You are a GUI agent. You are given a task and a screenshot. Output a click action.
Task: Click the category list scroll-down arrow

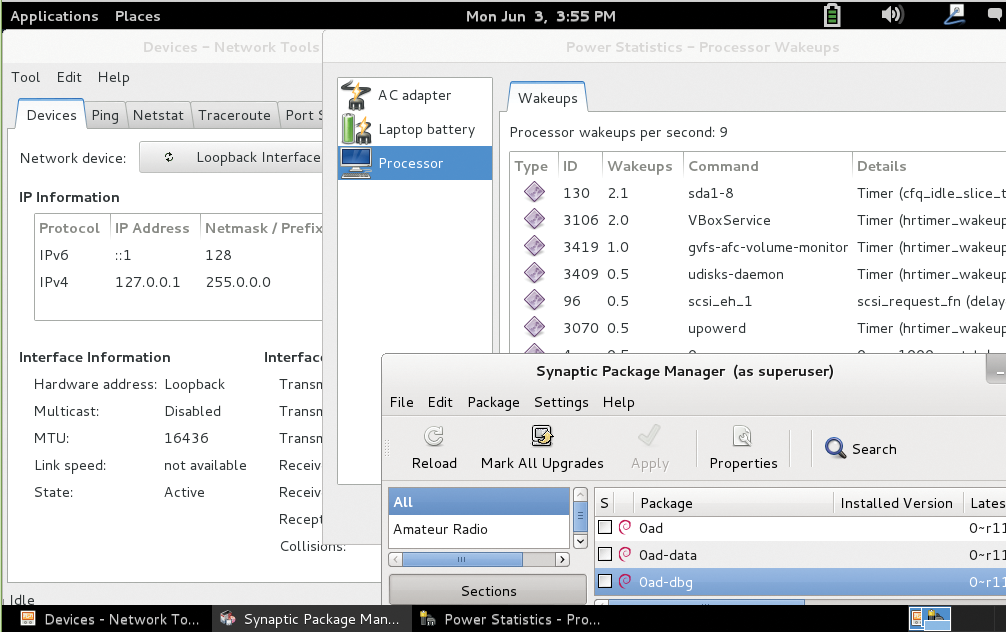pyautogui.click(x=579, y=540)
